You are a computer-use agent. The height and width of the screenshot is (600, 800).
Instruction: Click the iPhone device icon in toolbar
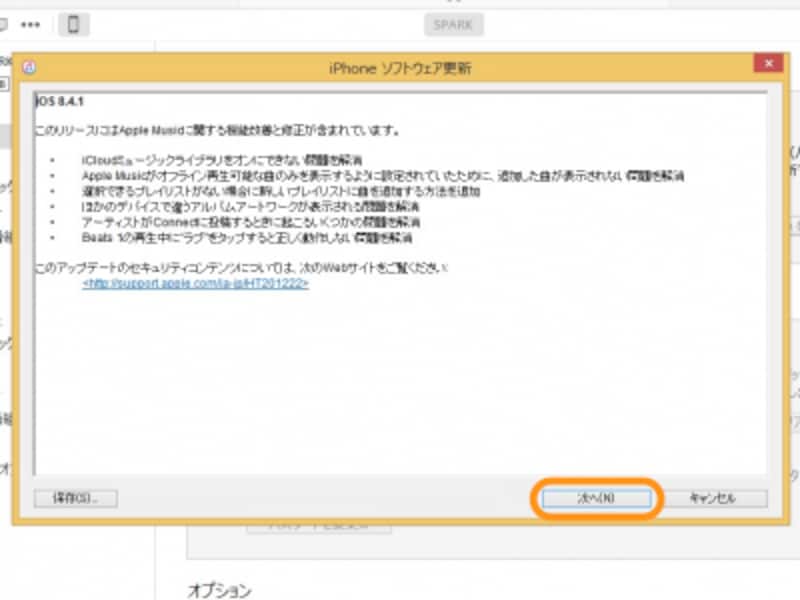(x=73, y=25)
